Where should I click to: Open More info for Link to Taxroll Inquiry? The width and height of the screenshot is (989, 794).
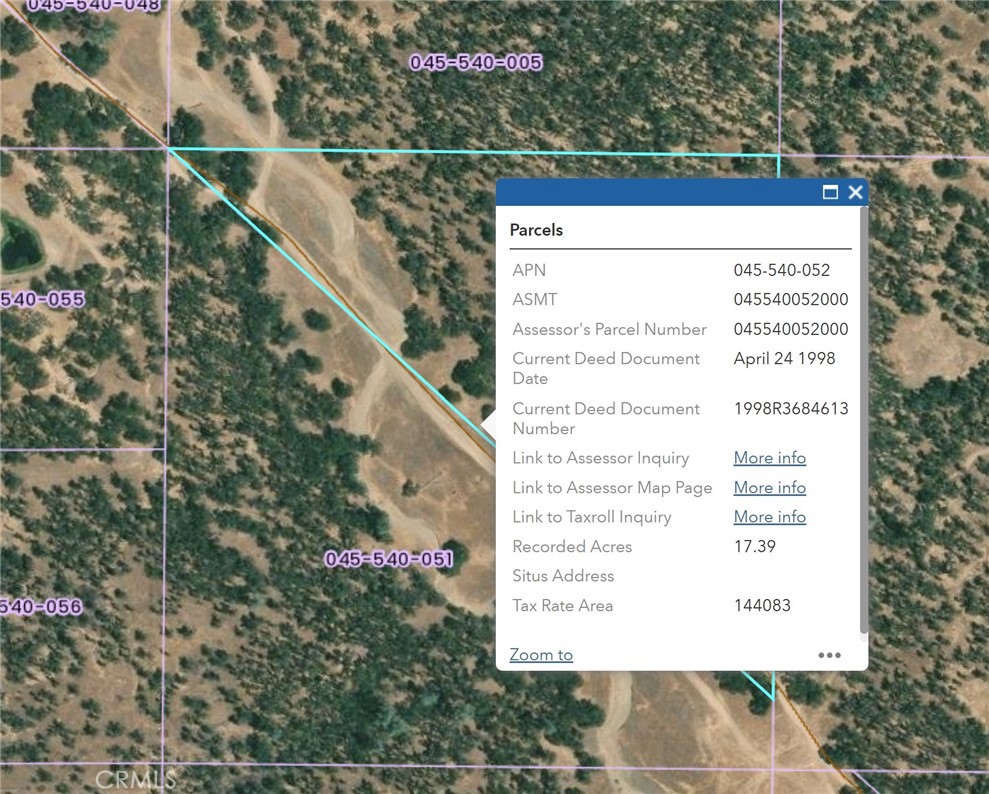coord(769,517)
